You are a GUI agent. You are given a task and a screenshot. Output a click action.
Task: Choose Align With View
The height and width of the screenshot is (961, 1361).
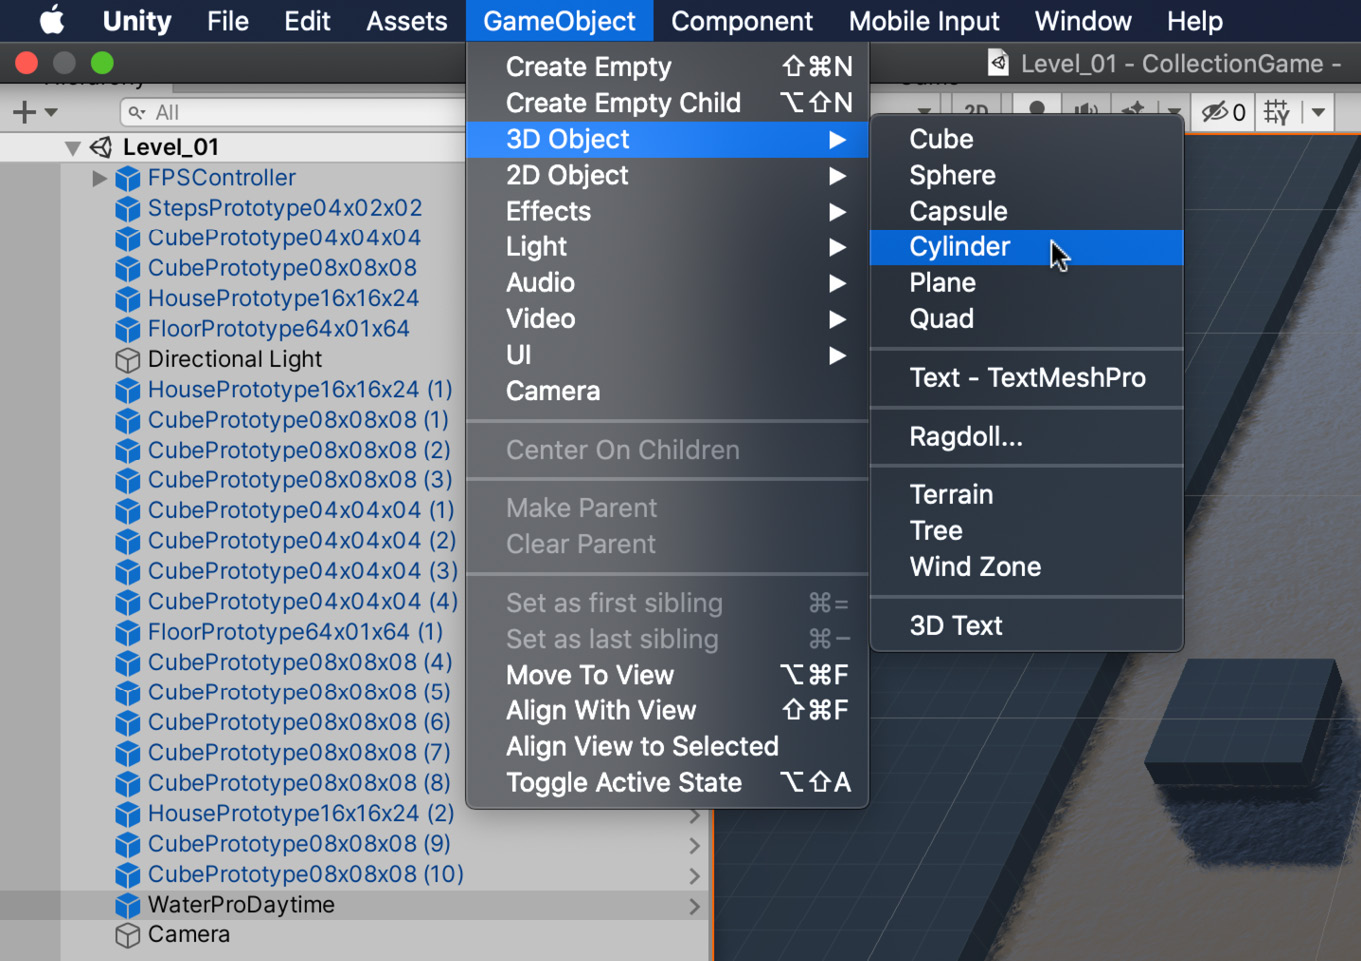coord(667,711)
